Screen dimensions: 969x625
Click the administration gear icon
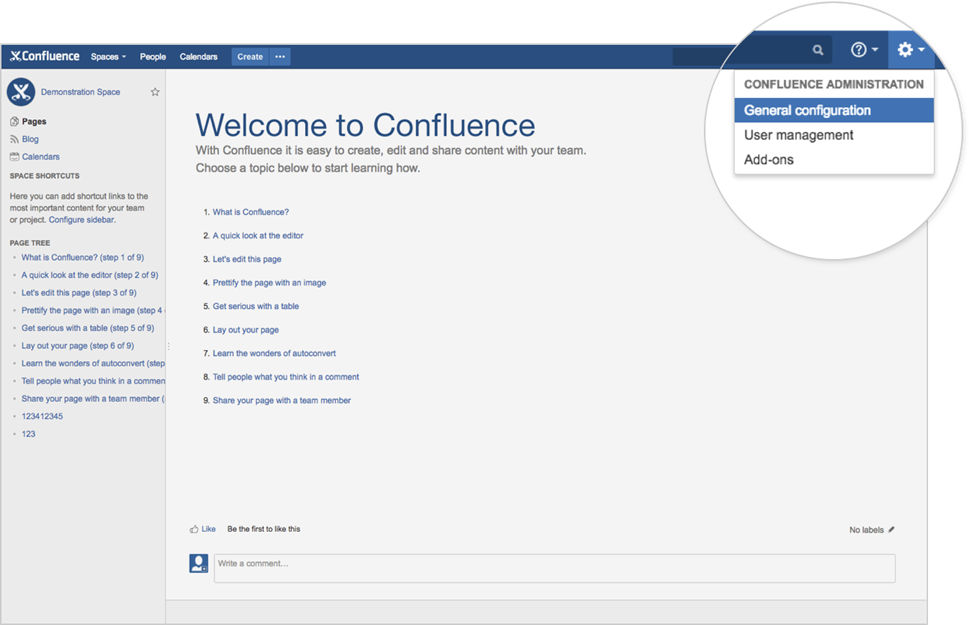(905, 48)
